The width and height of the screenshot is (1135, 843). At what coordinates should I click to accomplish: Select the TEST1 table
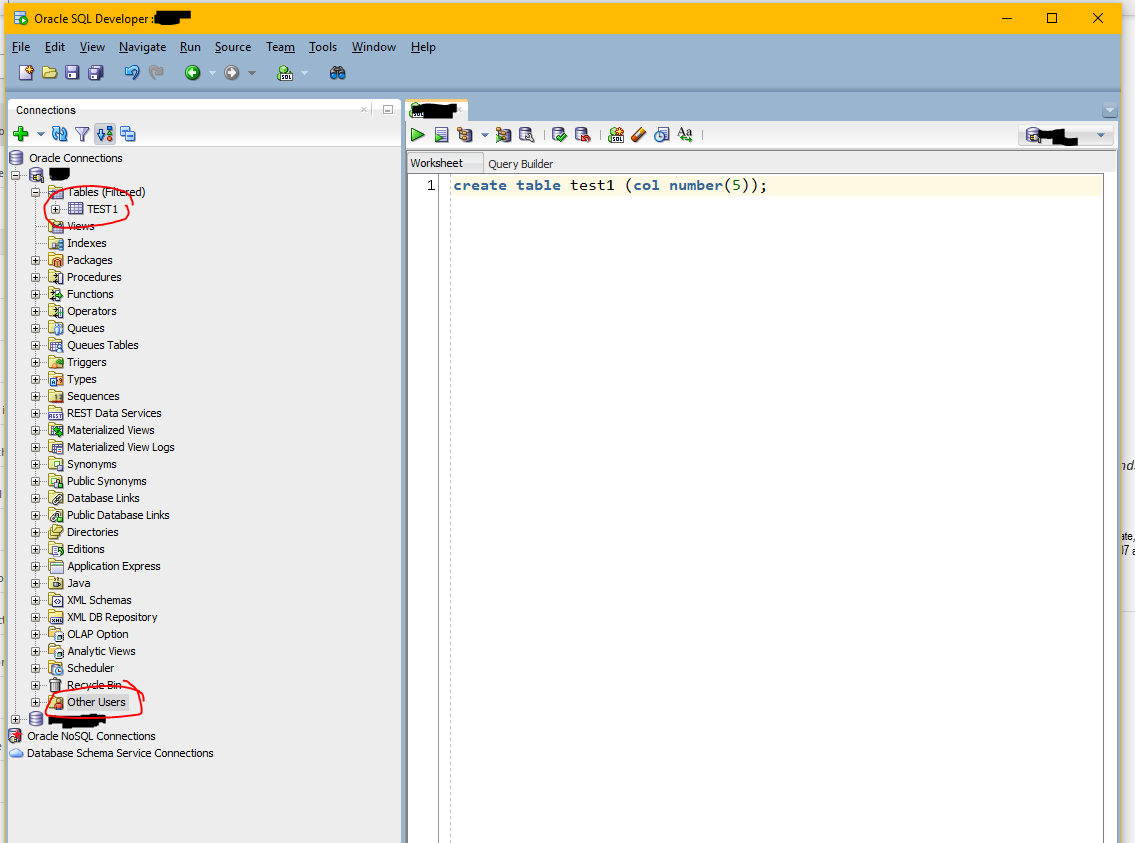(x=103, y=209)
